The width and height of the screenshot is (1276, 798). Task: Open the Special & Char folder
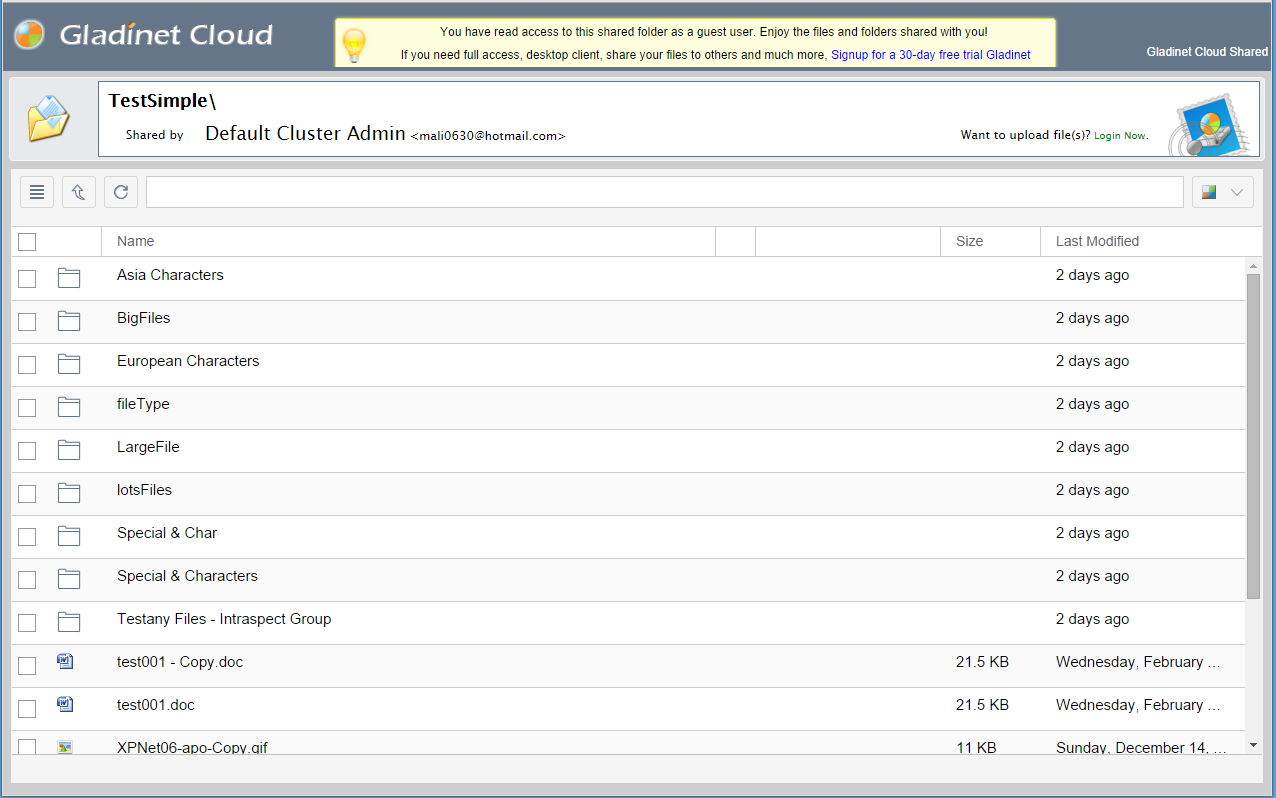click(167, 533)
